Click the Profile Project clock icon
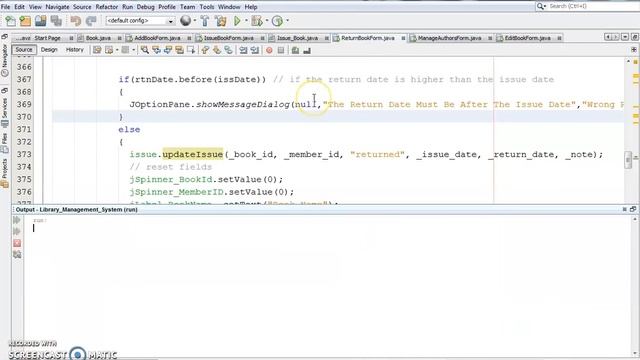The width and height of the screenshot is (640, 360). click(278, 21)
